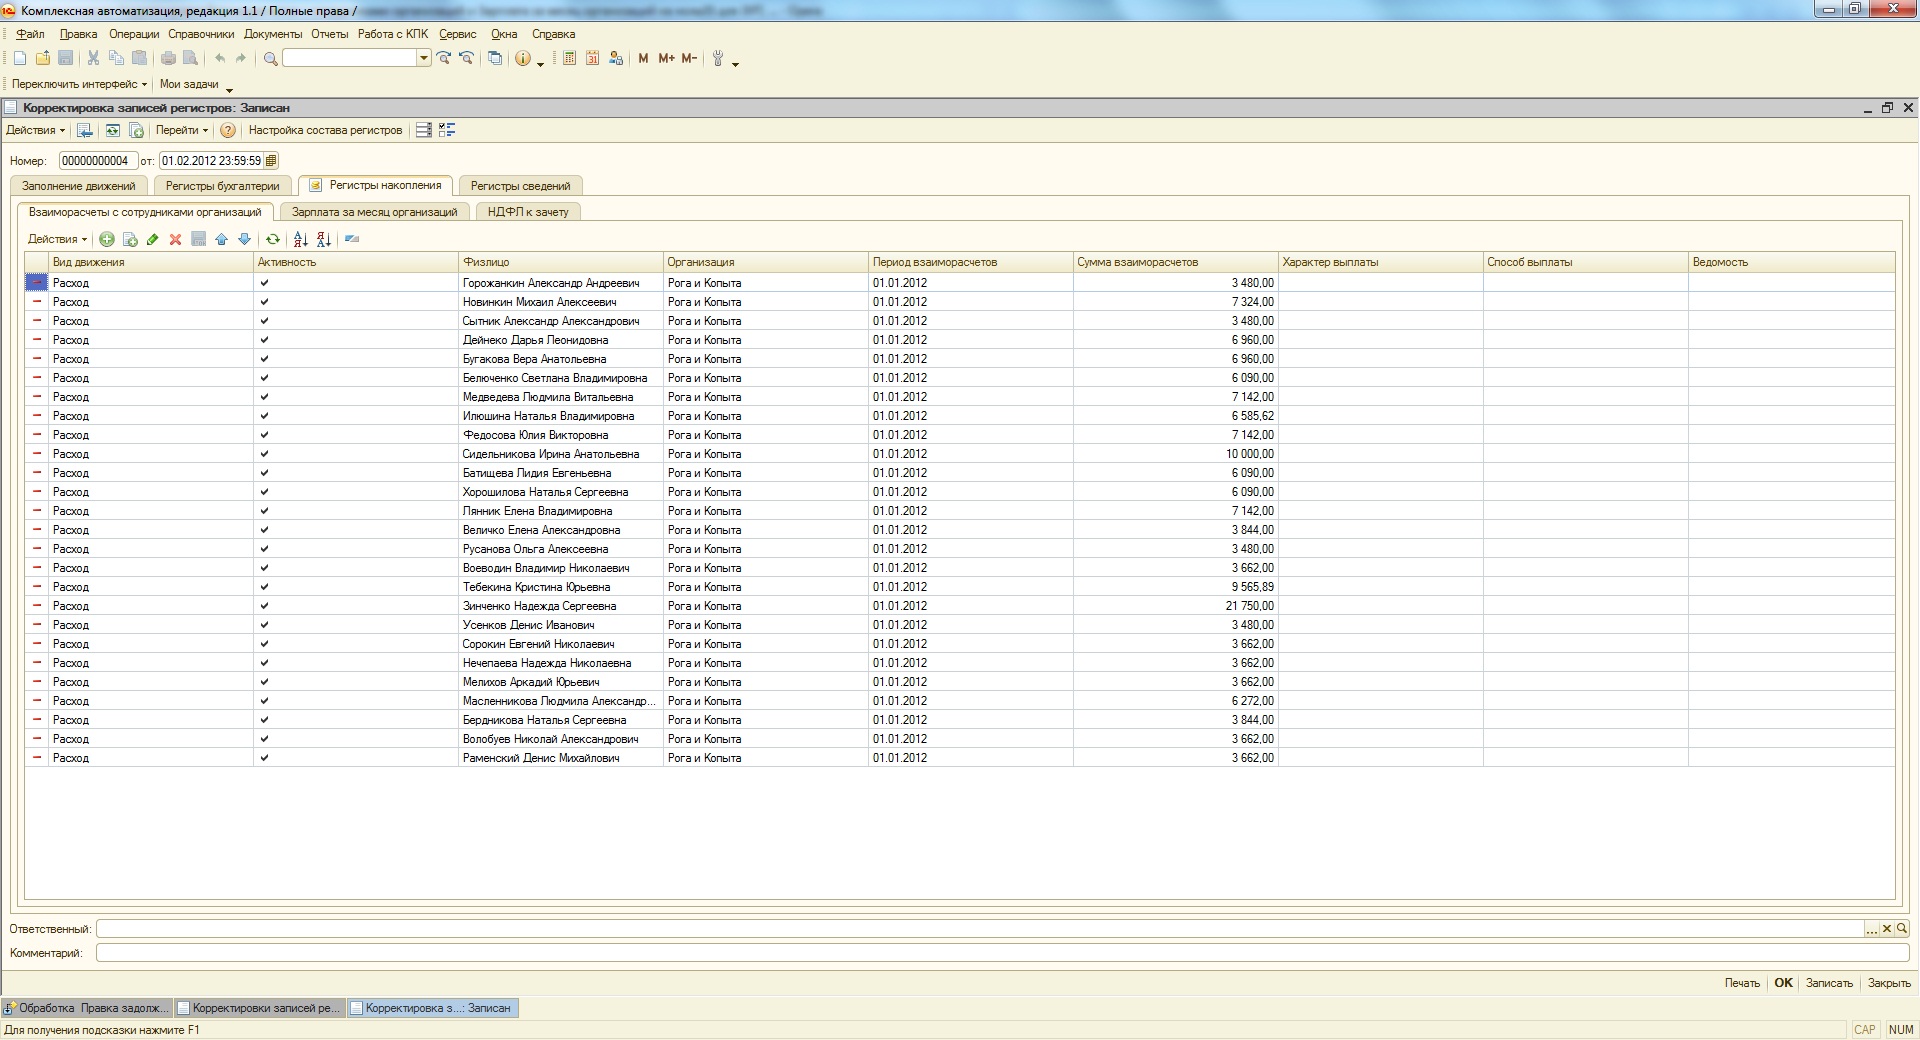
Task: Expand the search box dropdown arrow
Action: (424, 59)
